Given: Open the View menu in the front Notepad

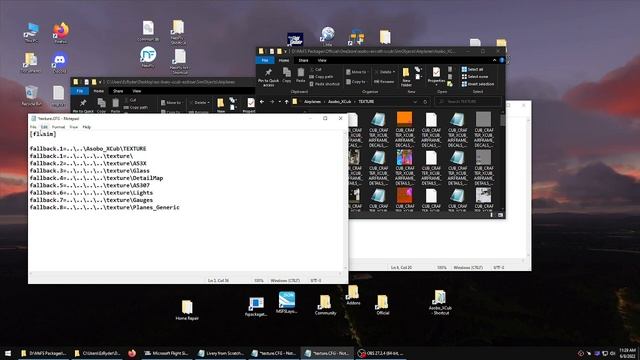Looking at the screenshot, I should tap(73, 127).
